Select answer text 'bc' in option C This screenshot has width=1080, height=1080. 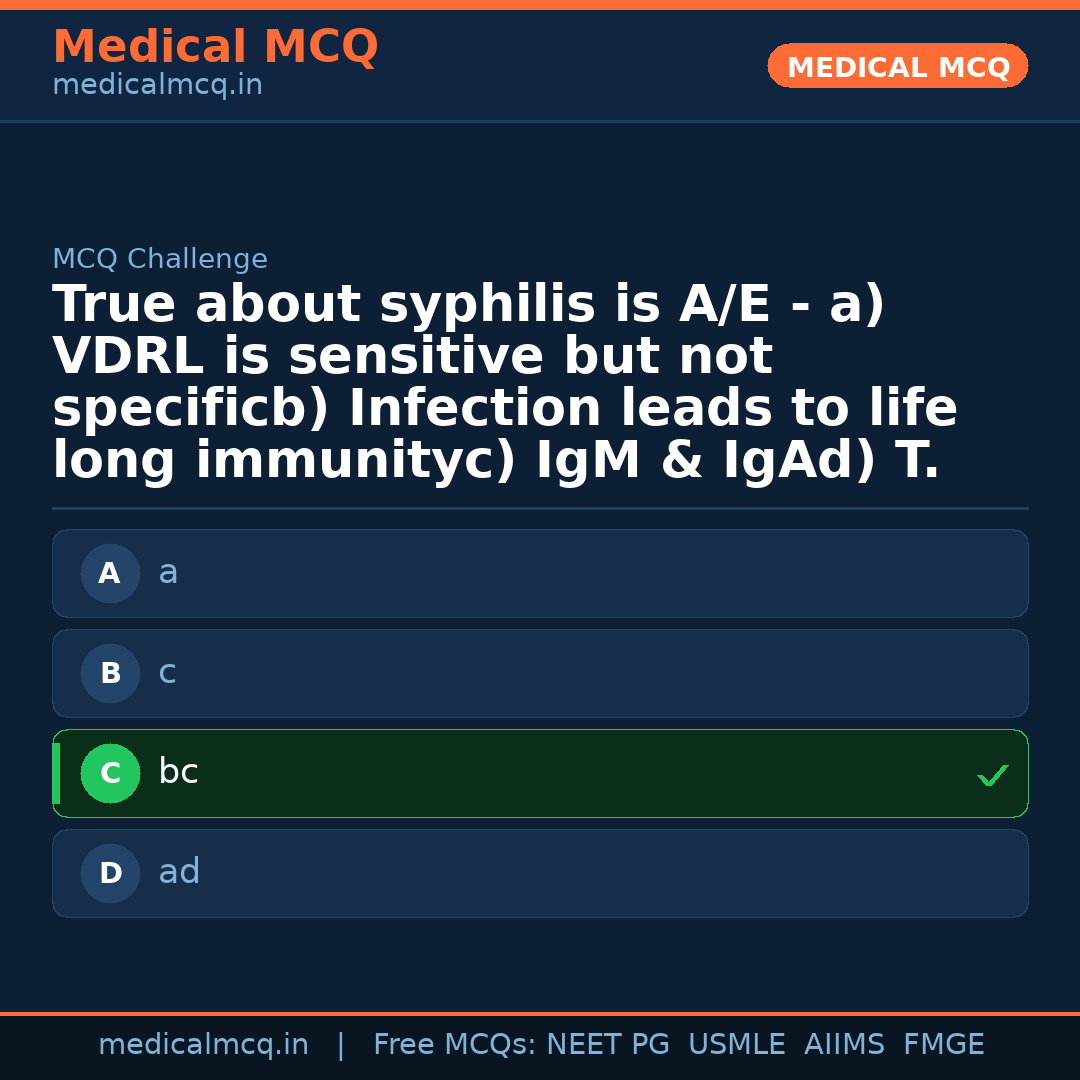pyautogui.click(x=178, y=772)
